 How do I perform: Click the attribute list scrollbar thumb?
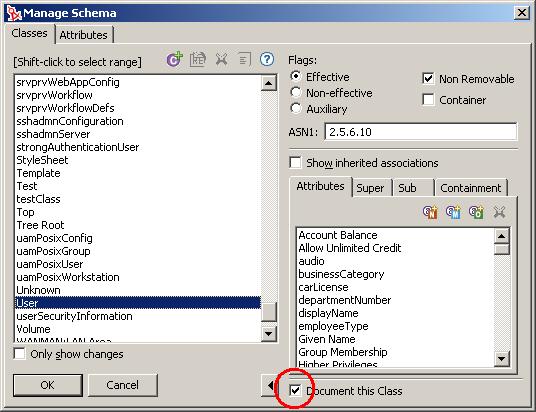[502, 249]
